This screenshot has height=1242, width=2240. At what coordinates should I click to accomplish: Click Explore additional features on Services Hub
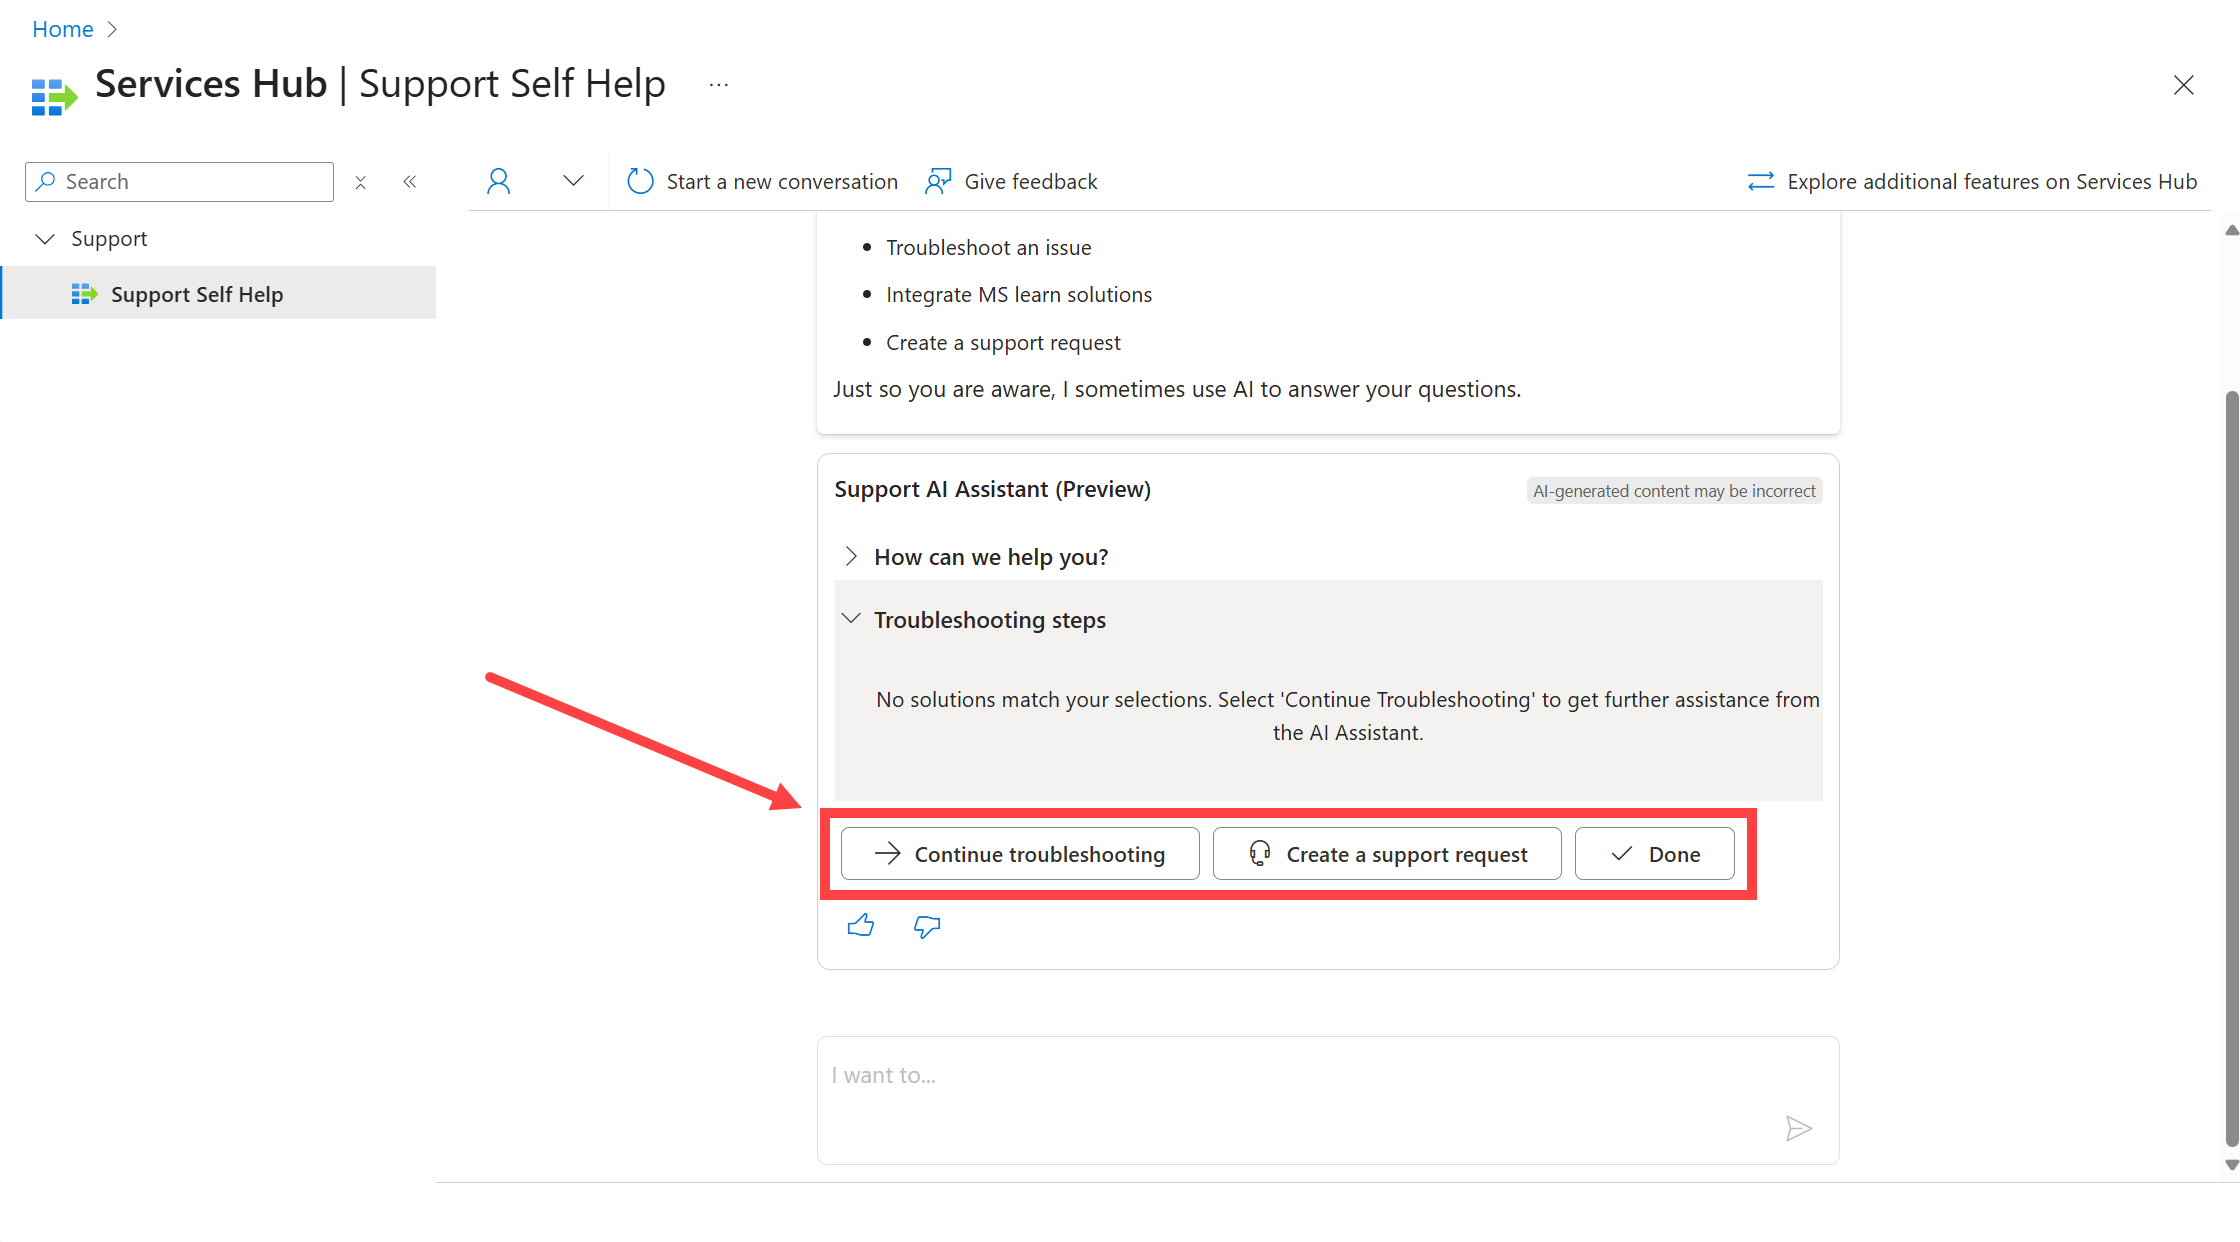tap(1972, 179)
